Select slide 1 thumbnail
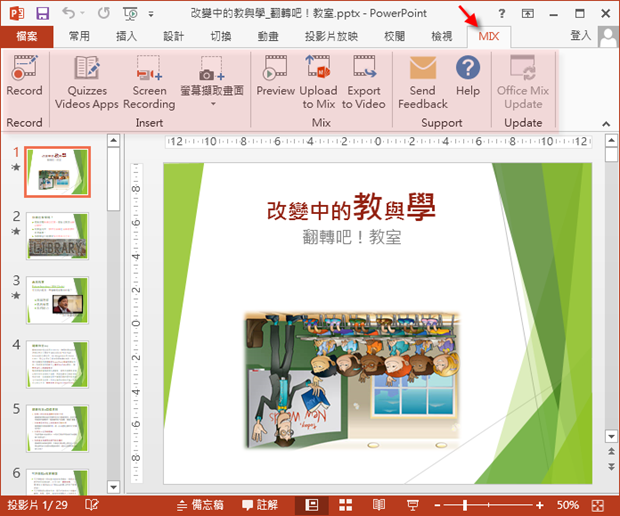Screen dimensions: 620x516 click(x=57, y=172)
